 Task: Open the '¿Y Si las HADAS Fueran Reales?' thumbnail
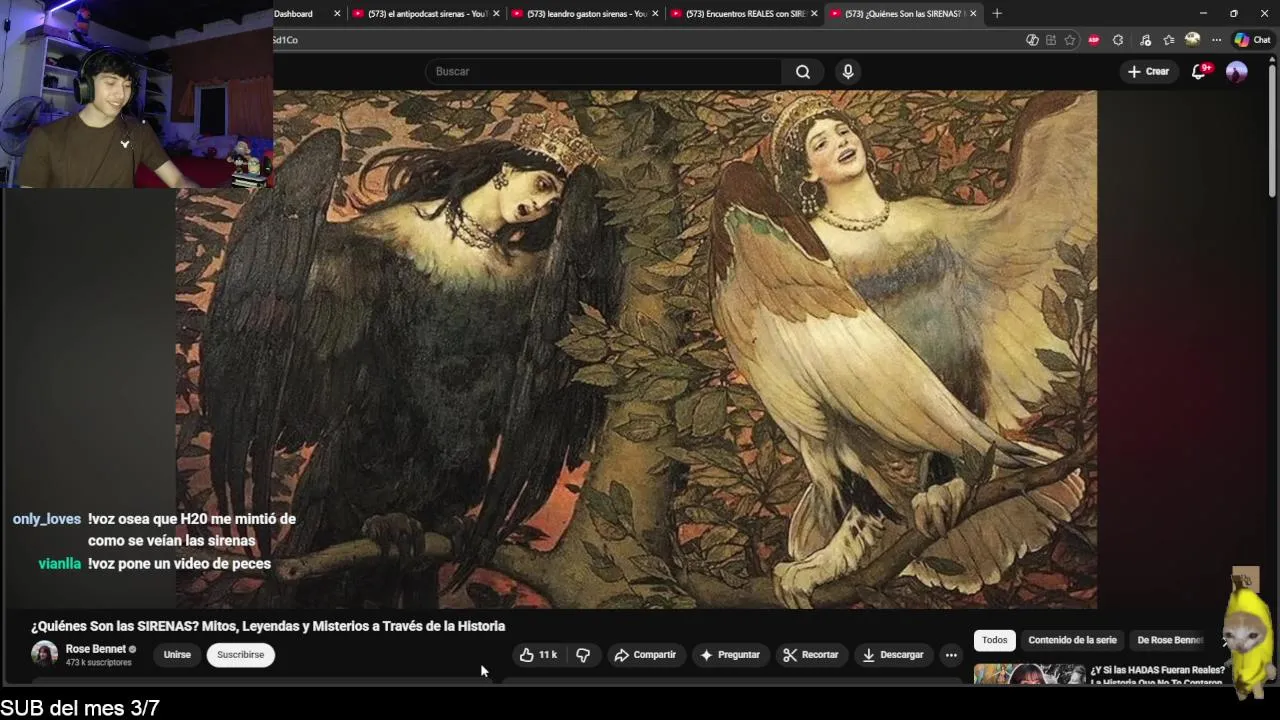tap(1029, 674)
